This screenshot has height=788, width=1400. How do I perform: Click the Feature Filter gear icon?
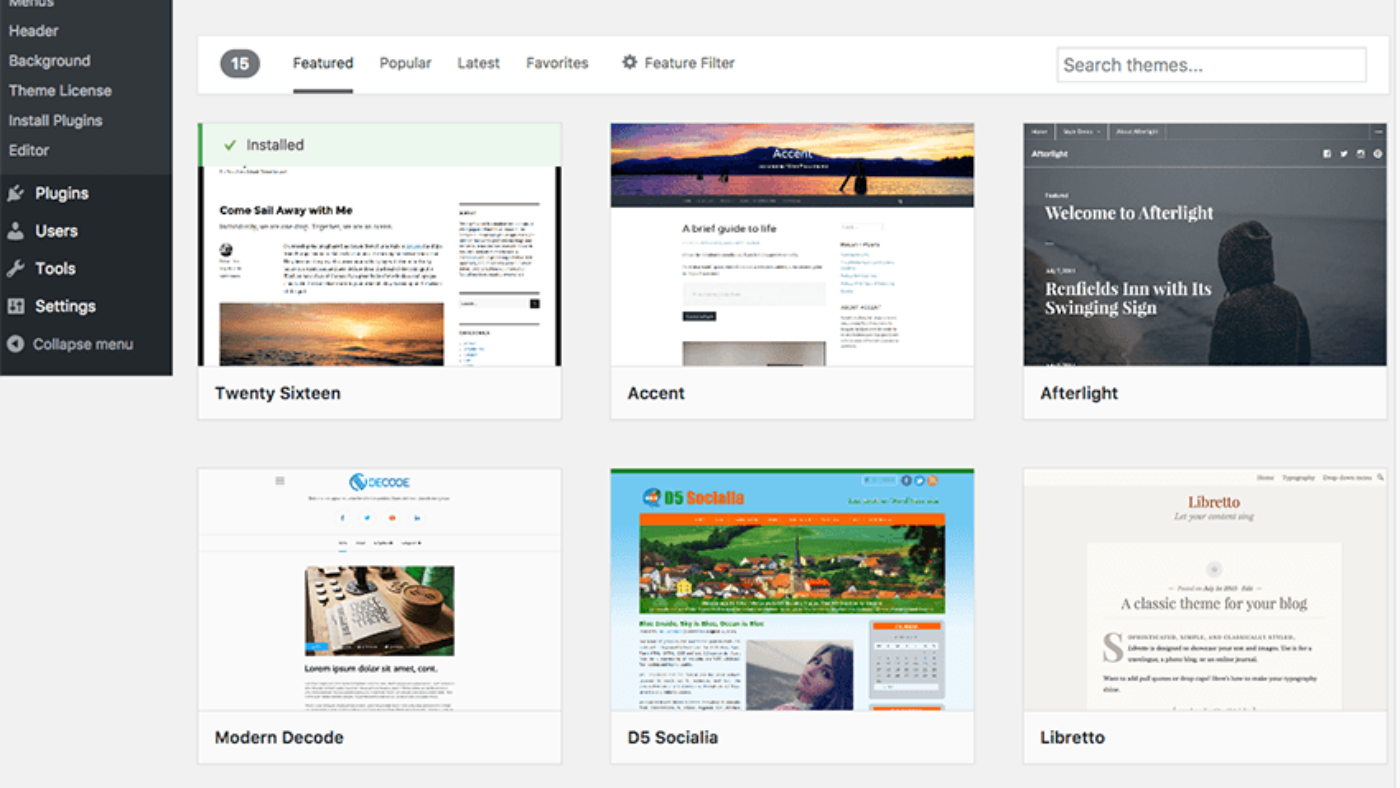pyautogui.click(x=629, y=62)
